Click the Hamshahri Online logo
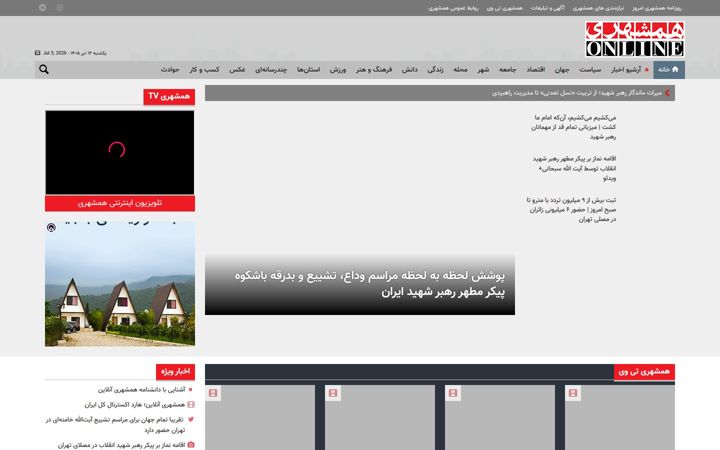 tap(635, 39)
